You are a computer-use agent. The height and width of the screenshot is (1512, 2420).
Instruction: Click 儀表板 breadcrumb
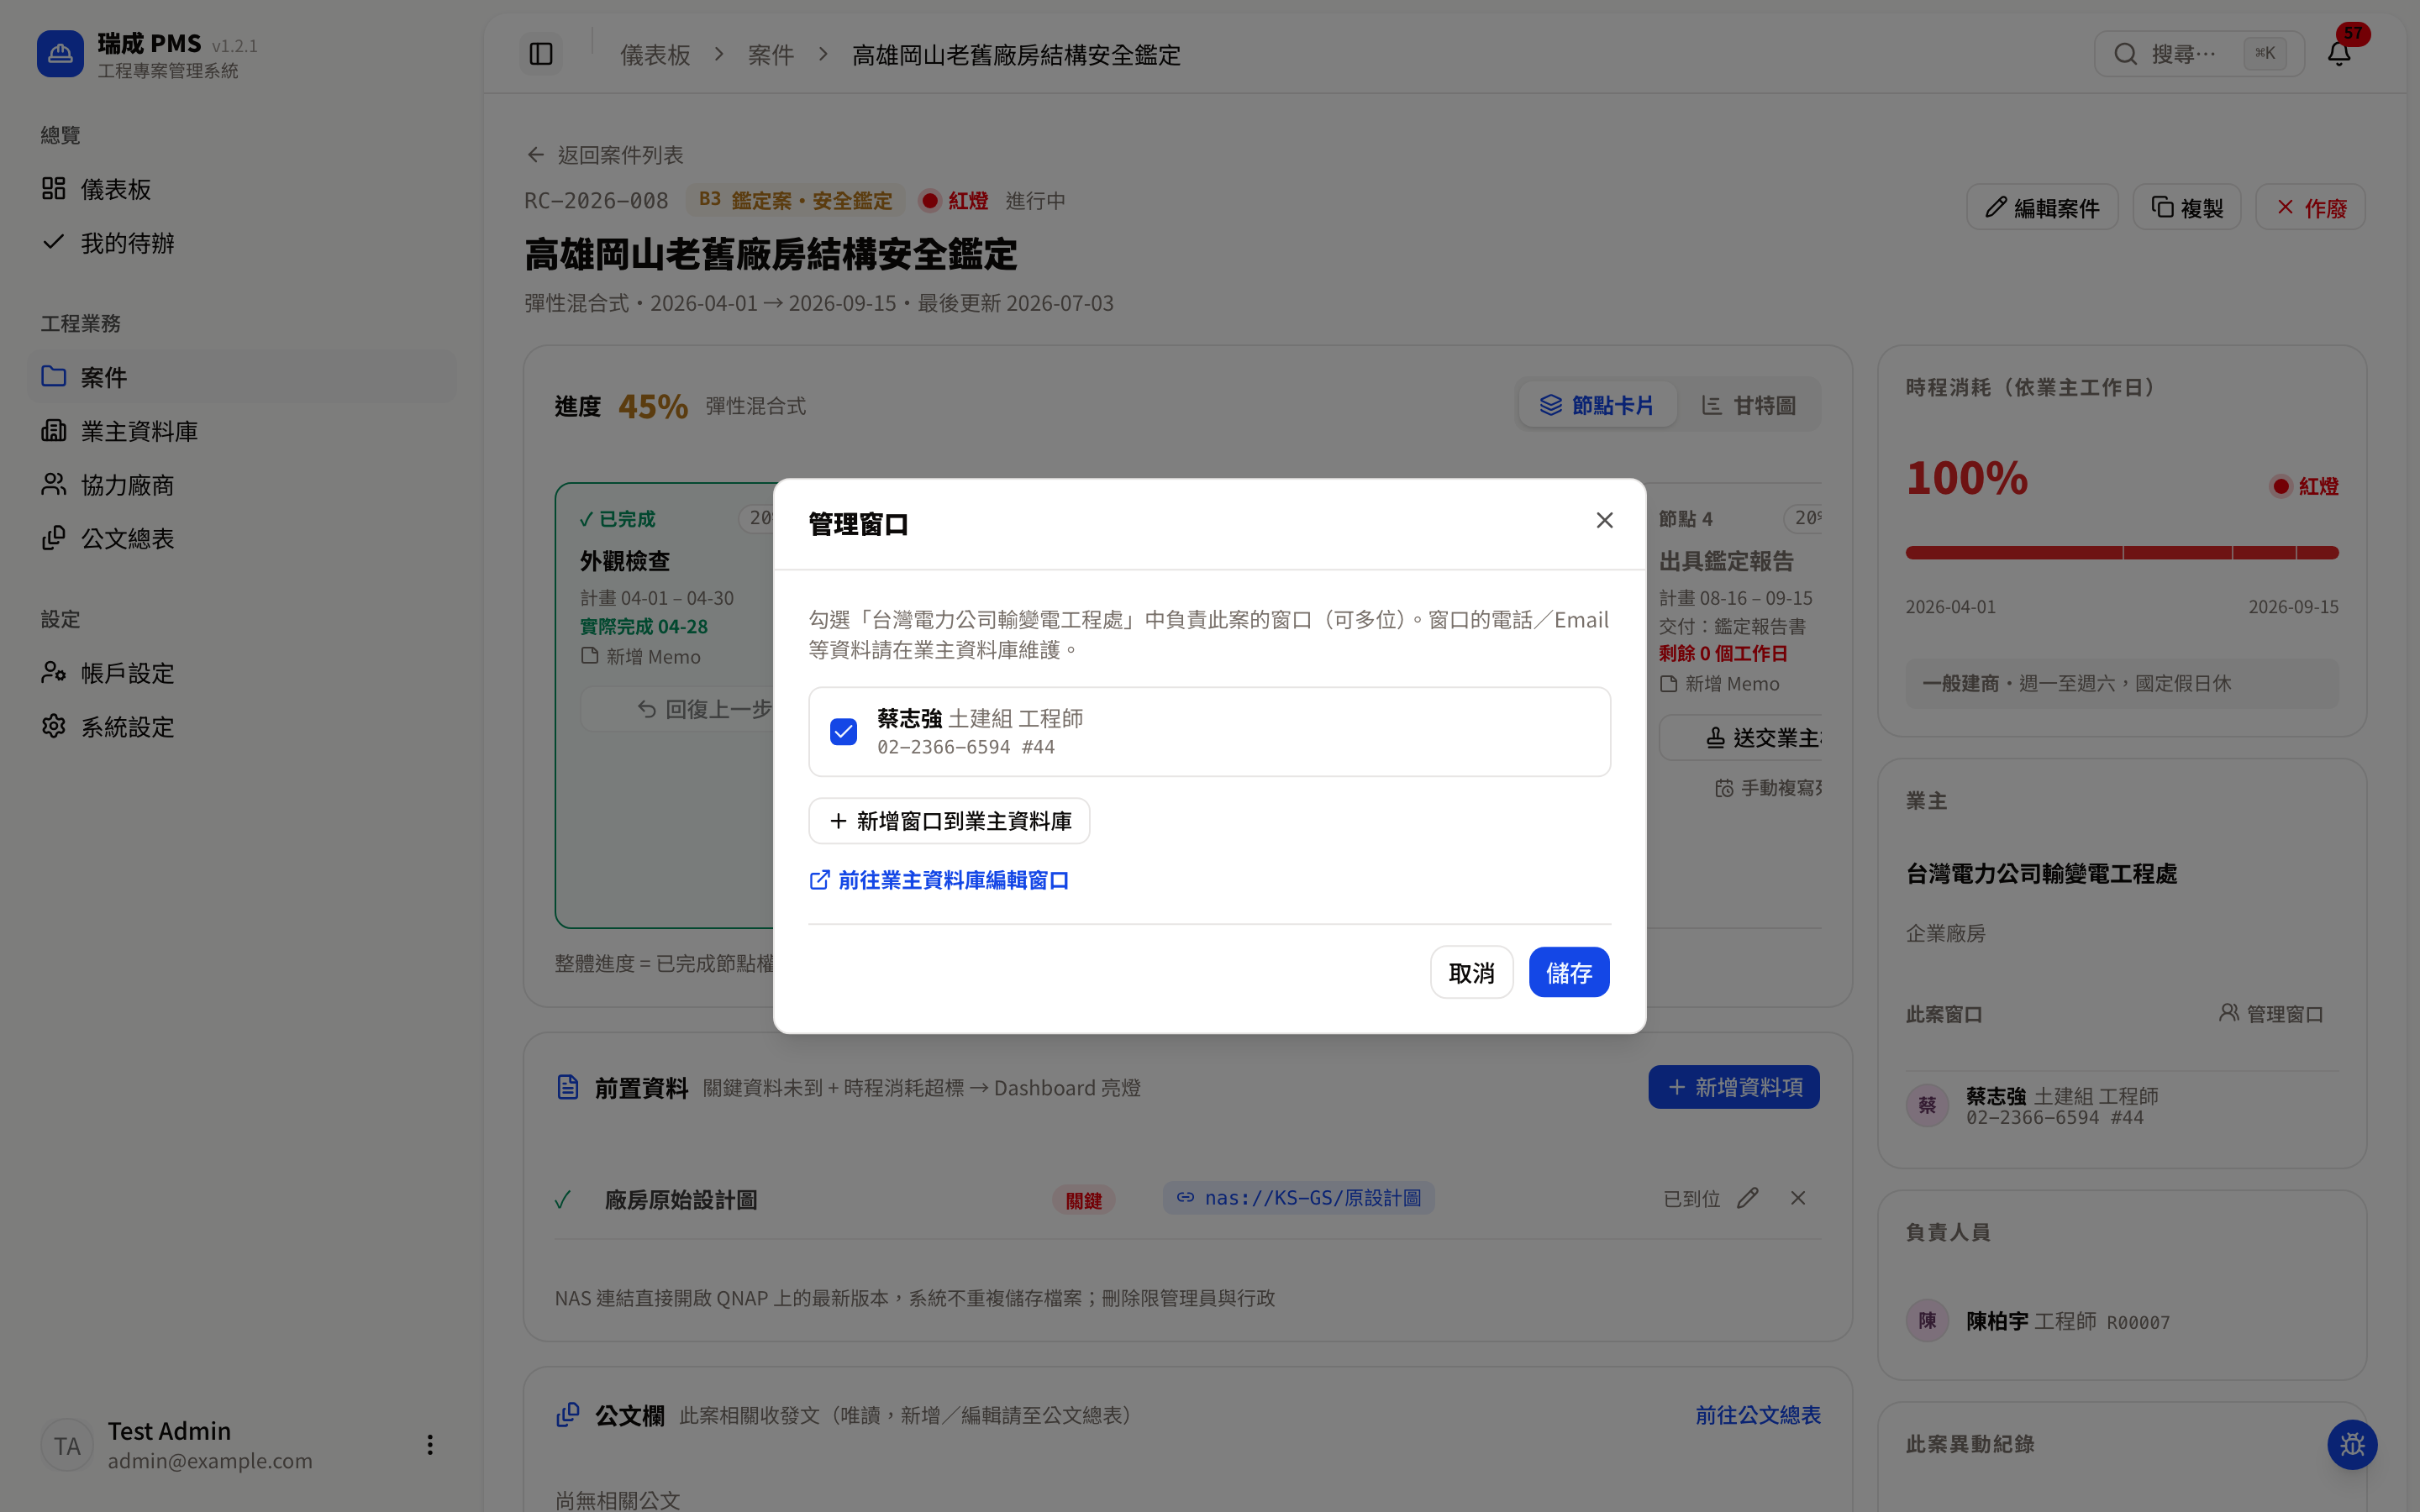655,54
